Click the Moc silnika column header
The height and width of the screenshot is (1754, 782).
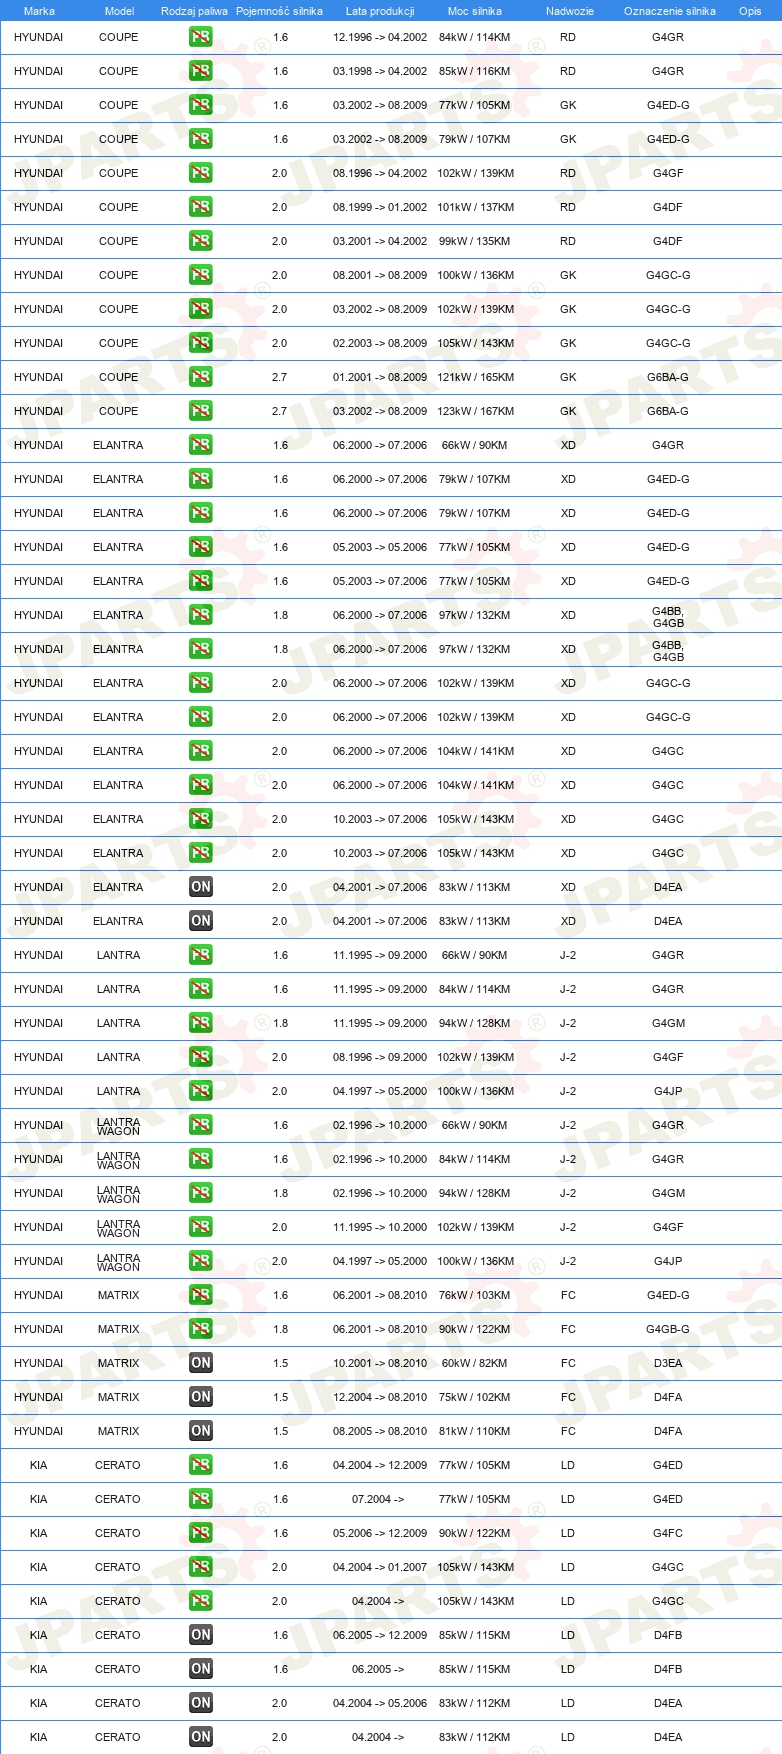(x=475, y=11)
